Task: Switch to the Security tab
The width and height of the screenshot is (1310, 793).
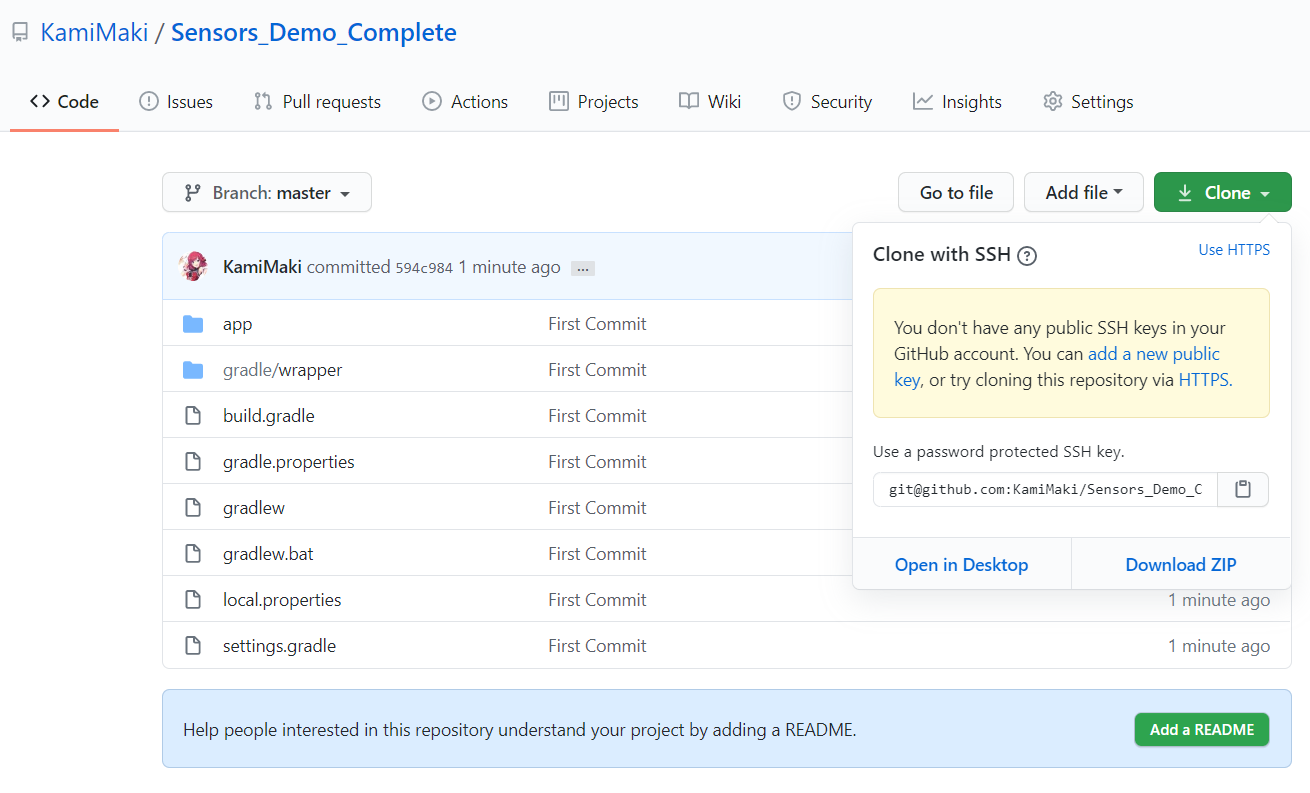Action: click(x=828, y=101)
